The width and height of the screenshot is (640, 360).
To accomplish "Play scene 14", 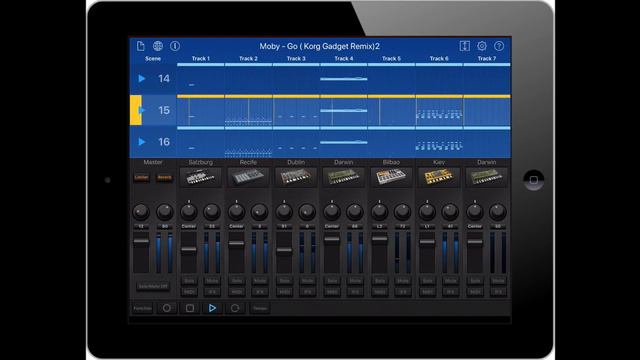I will point(142,78).
